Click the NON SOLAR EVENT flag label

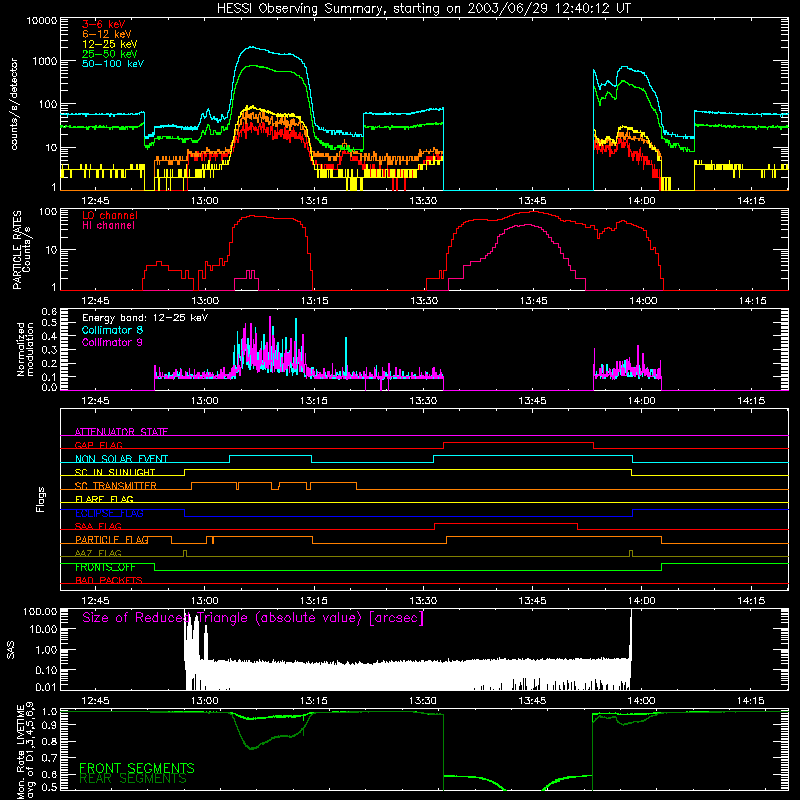click(121, 459)
